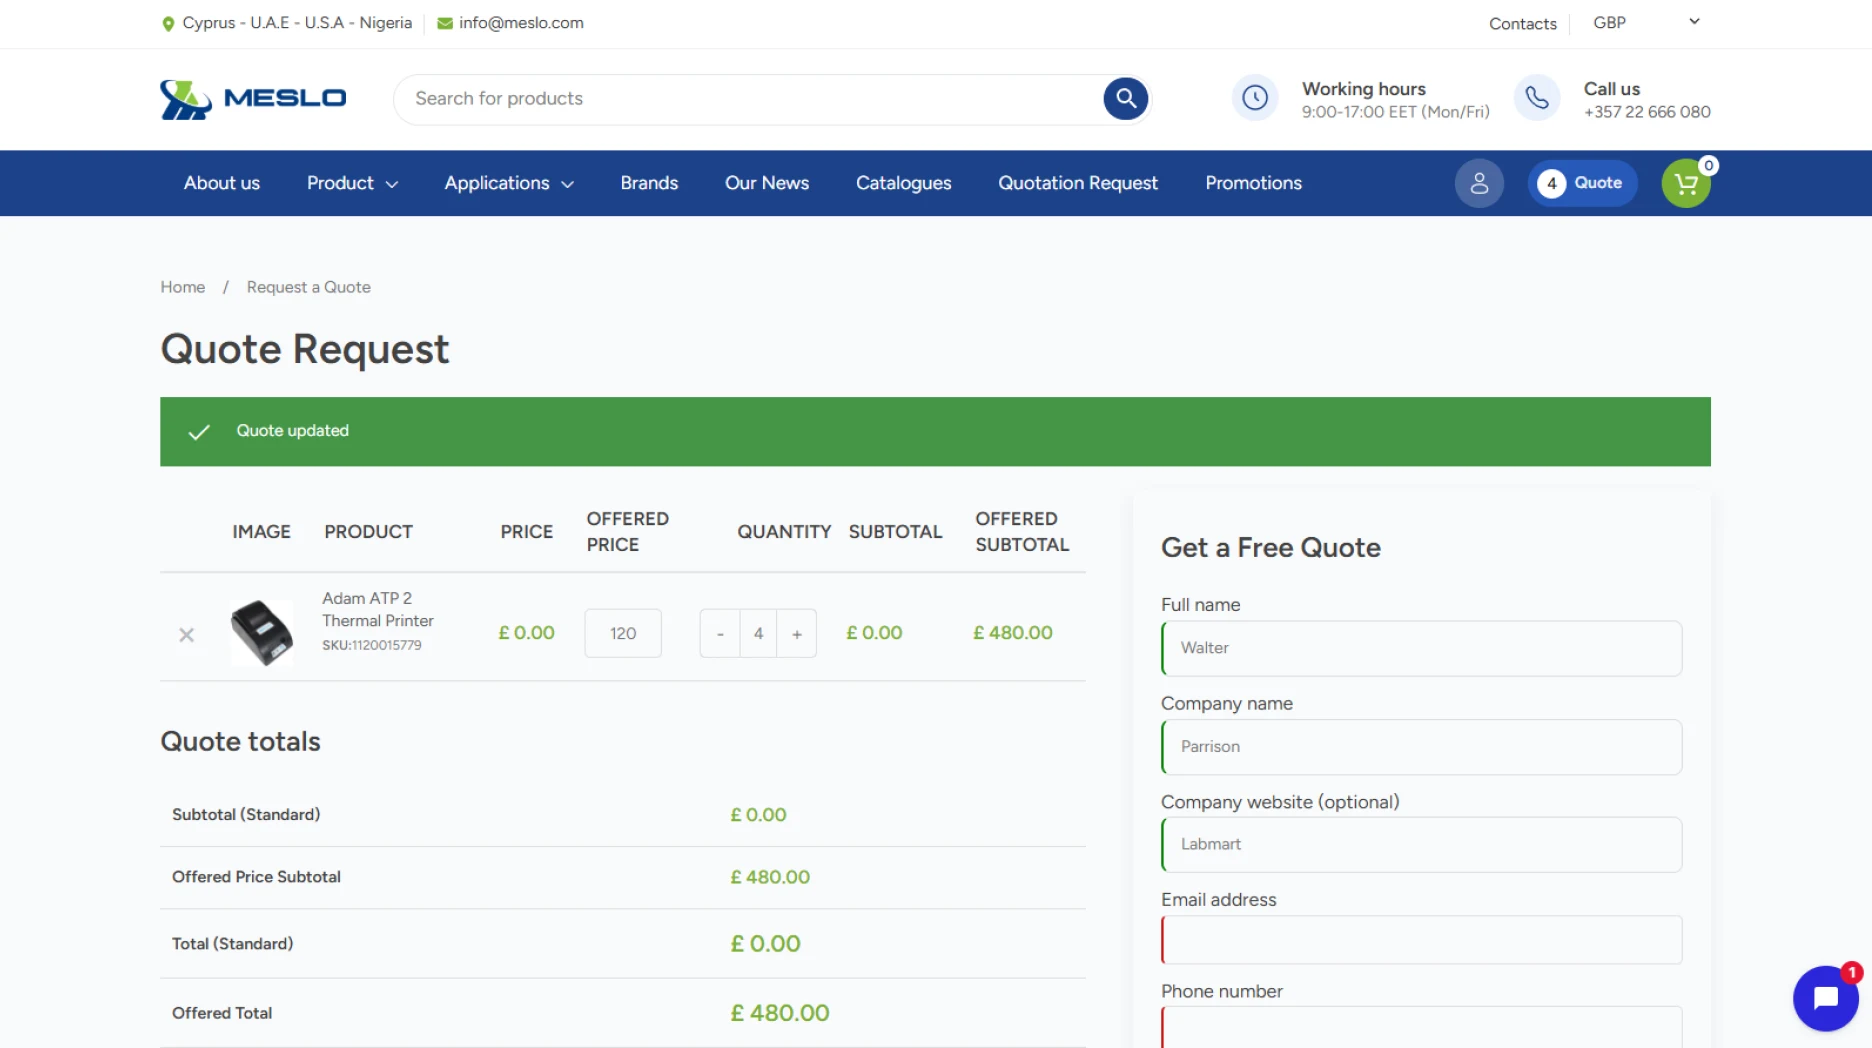This screenshot has height=1048, width=1872.
Task: Open the About us page
Action: (222, 183)
